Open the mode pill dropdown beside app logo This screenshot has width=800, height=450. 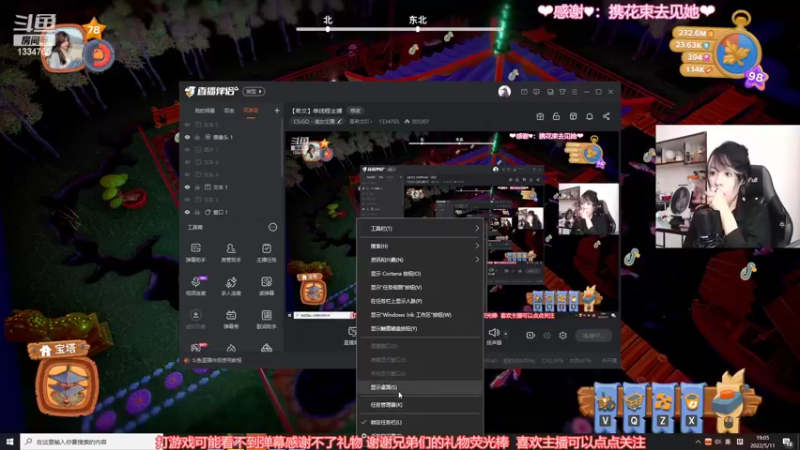point(254,91)
